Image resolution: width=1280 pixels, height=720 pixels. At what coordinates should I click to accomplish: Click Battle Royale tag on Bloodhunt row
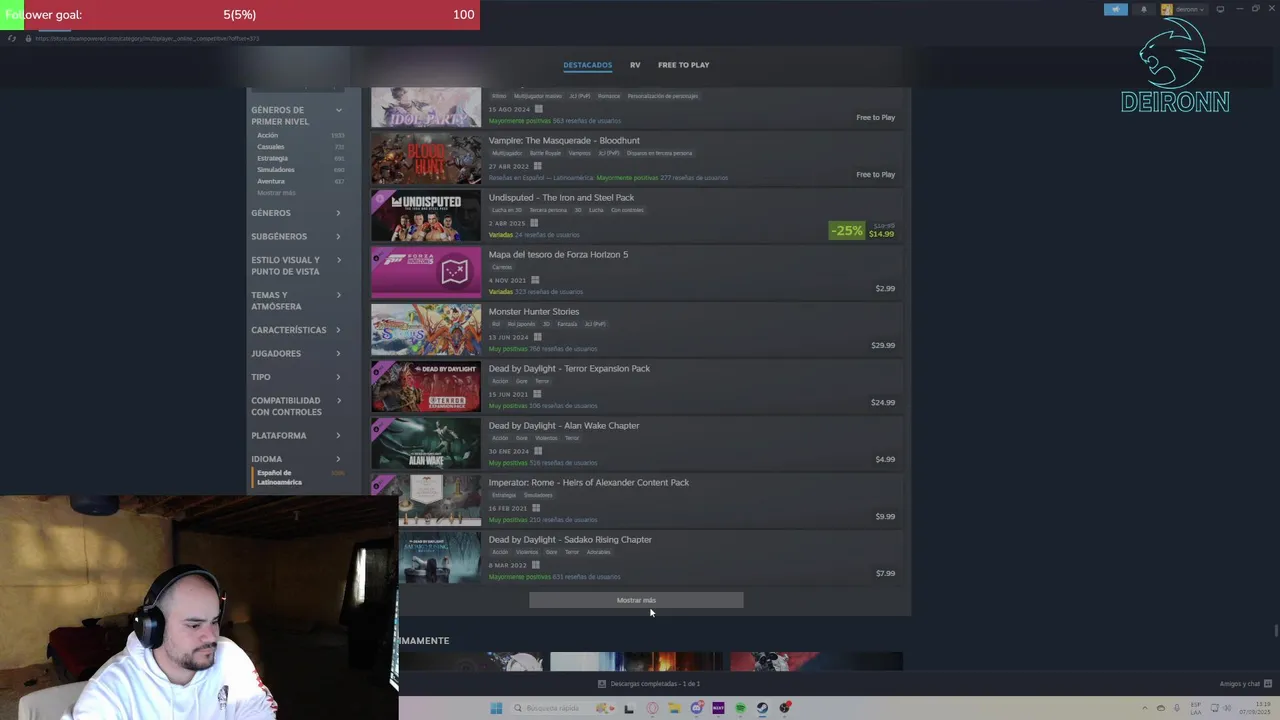(546, 153)
